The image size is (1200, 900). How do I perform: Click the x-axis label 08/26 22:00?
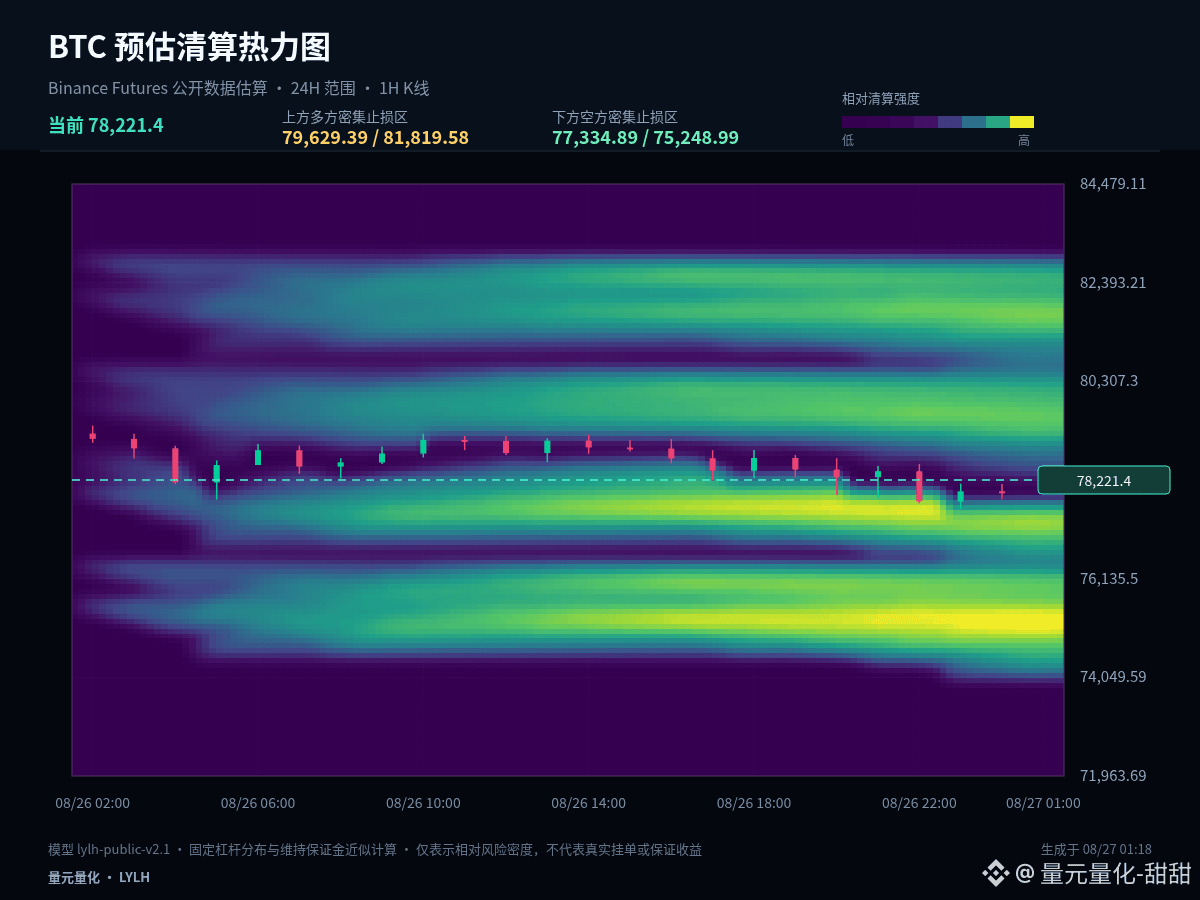(x=919, y=803)
